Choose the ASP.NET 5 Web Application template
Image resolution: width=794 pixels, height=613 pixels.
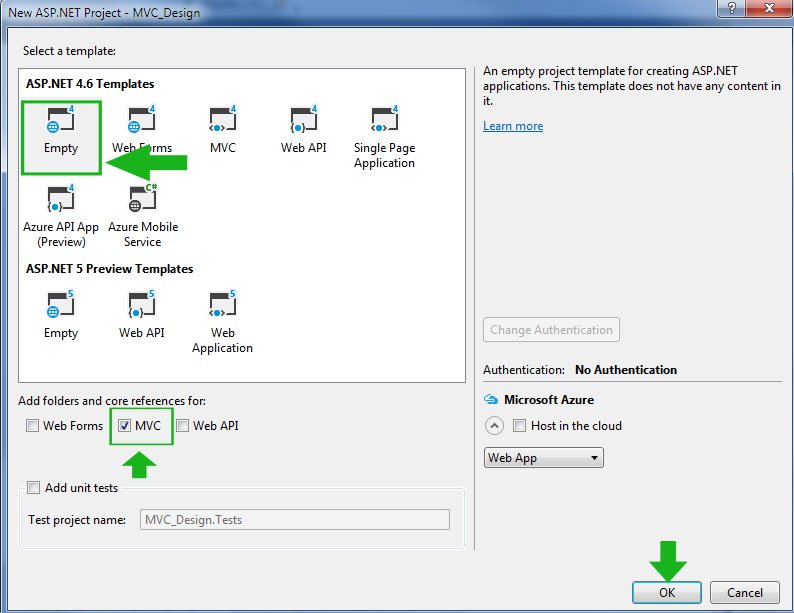point(222,322)
